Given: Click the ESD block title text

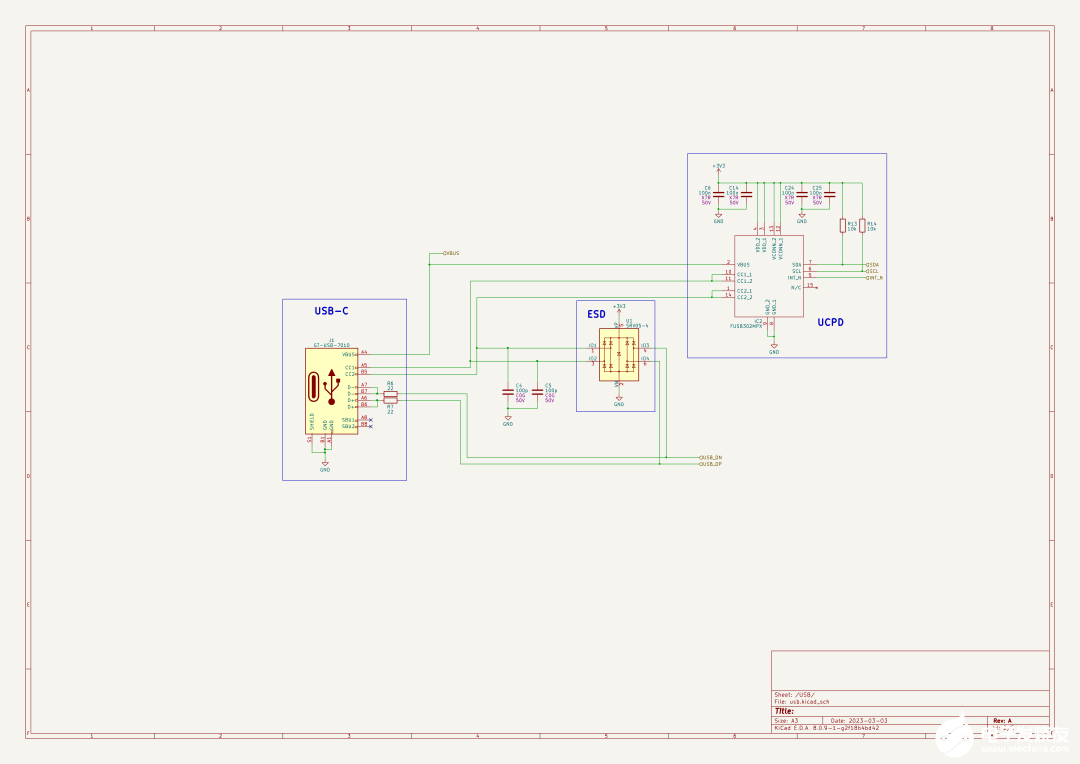Looking at the screenshot, I should click(x=596, y=315).
